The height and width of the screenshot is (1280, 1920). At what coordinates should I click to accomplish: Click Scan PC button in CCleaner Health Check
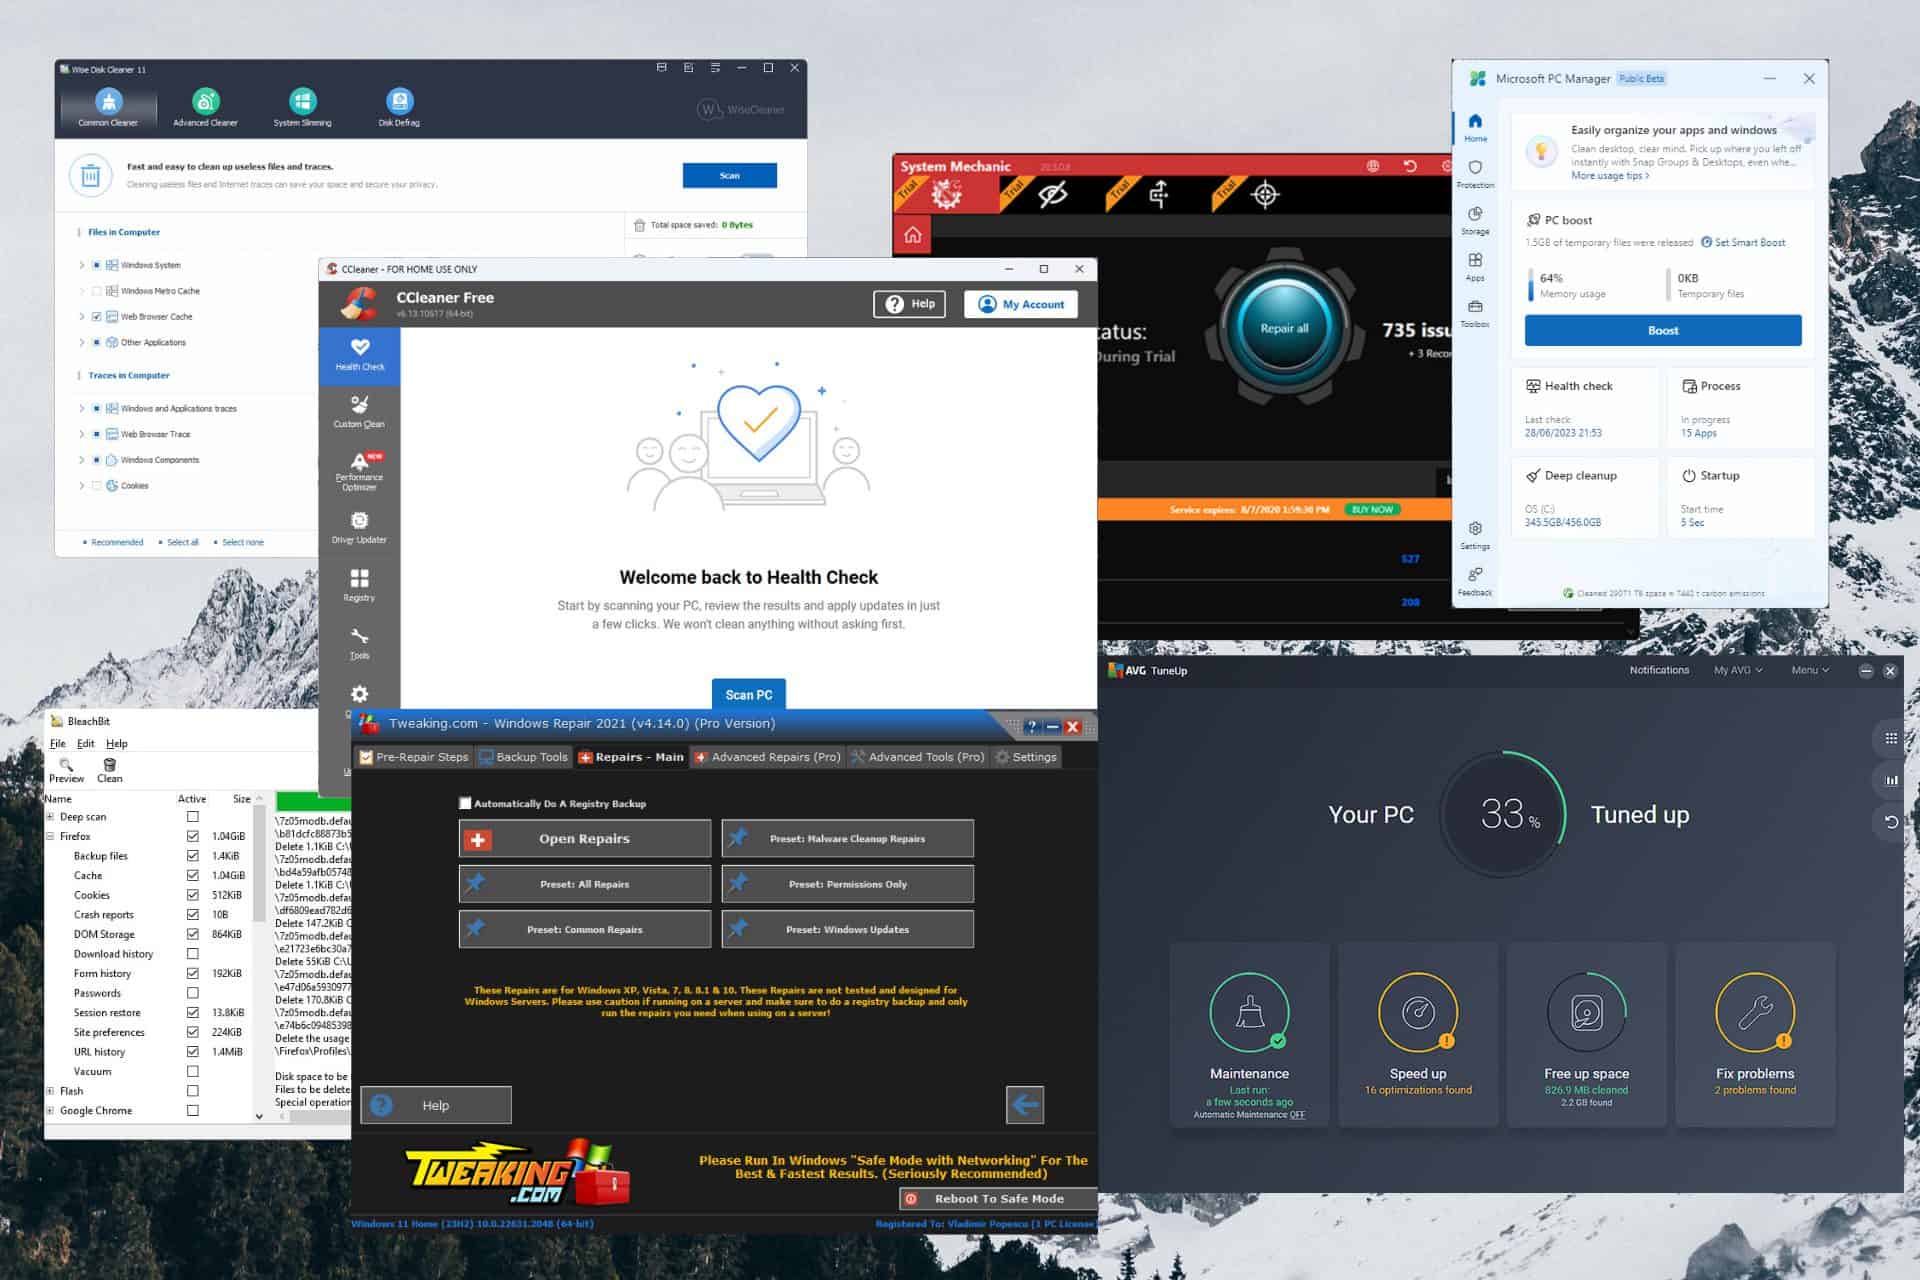coord(749,694)
